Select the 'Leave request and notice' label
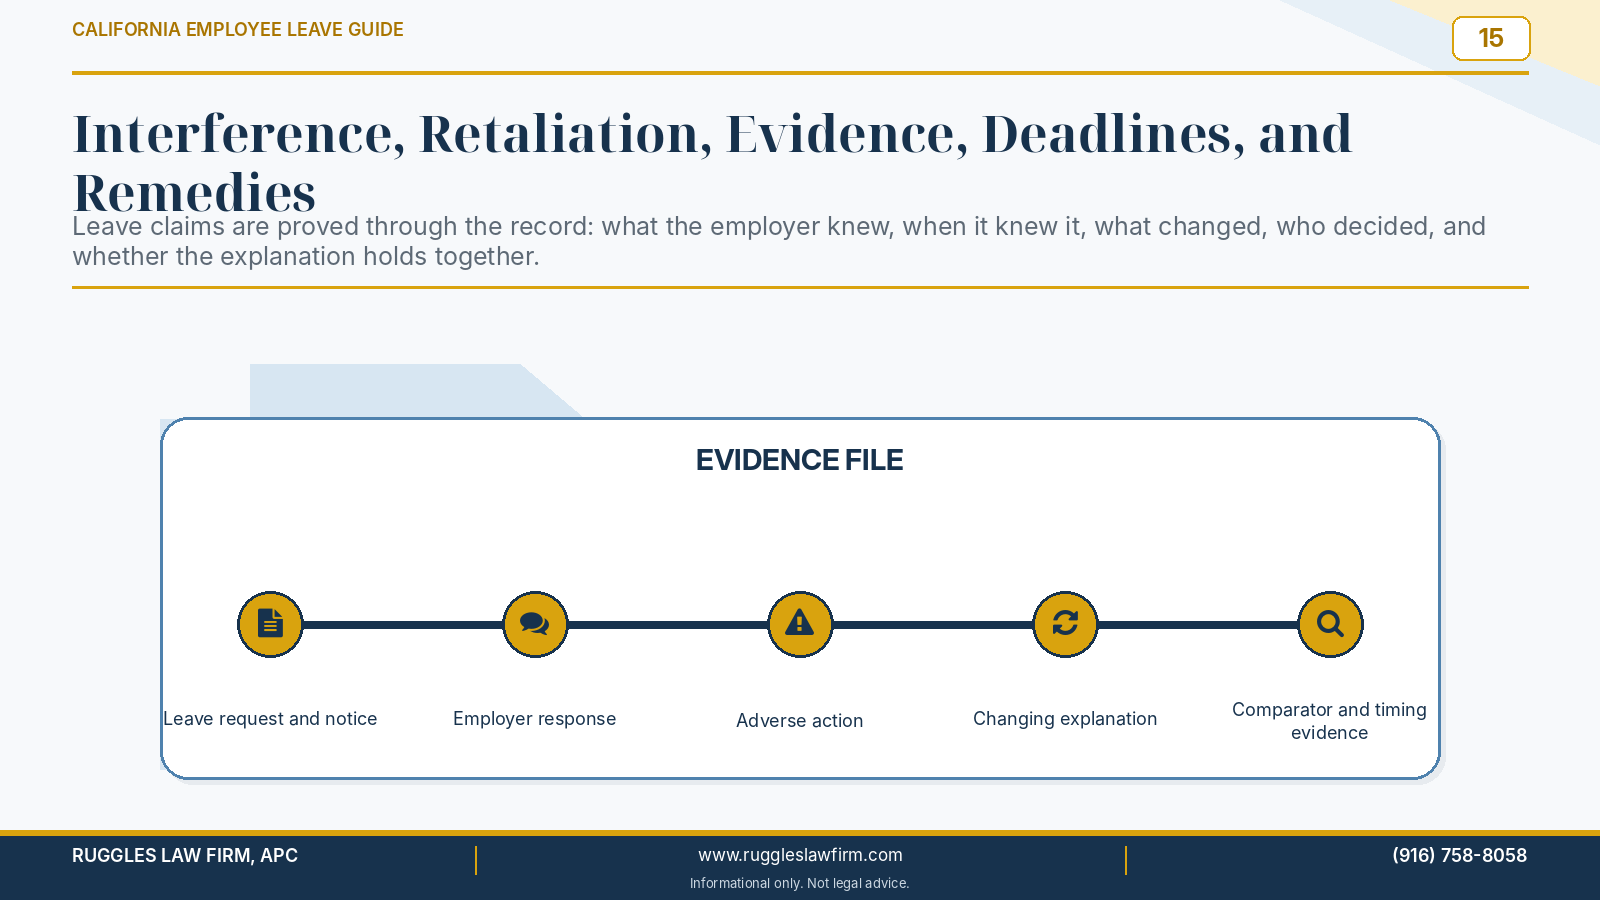Screen dimensions: 1600x900 [x=270, y=719]
